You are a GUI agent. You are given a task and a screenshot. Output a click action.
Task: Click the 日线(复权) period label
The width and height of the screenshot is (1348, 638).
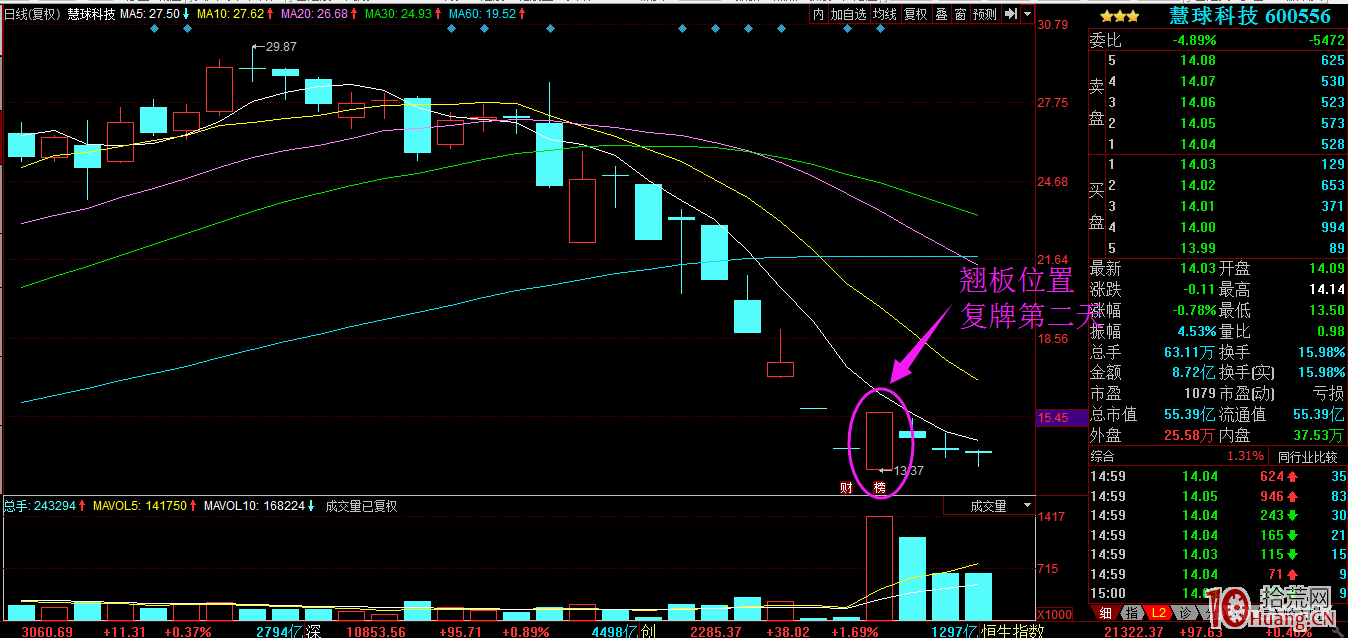pyautogui.click(x=32, y=14)
